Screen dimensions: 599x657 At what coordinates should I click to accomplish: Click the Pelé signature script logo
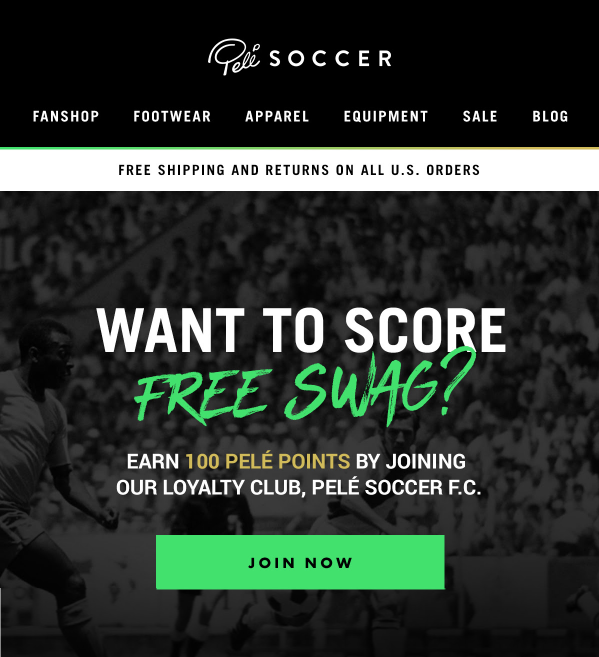point(234,57)
